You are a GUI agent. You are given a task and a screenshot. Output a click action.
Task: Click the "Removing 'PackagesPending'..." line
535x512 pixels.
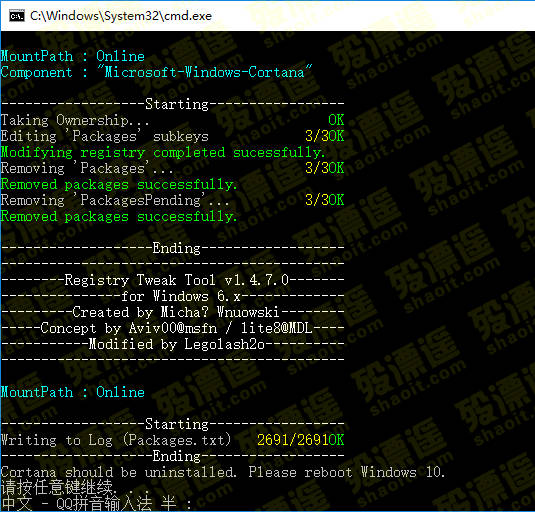115,200
